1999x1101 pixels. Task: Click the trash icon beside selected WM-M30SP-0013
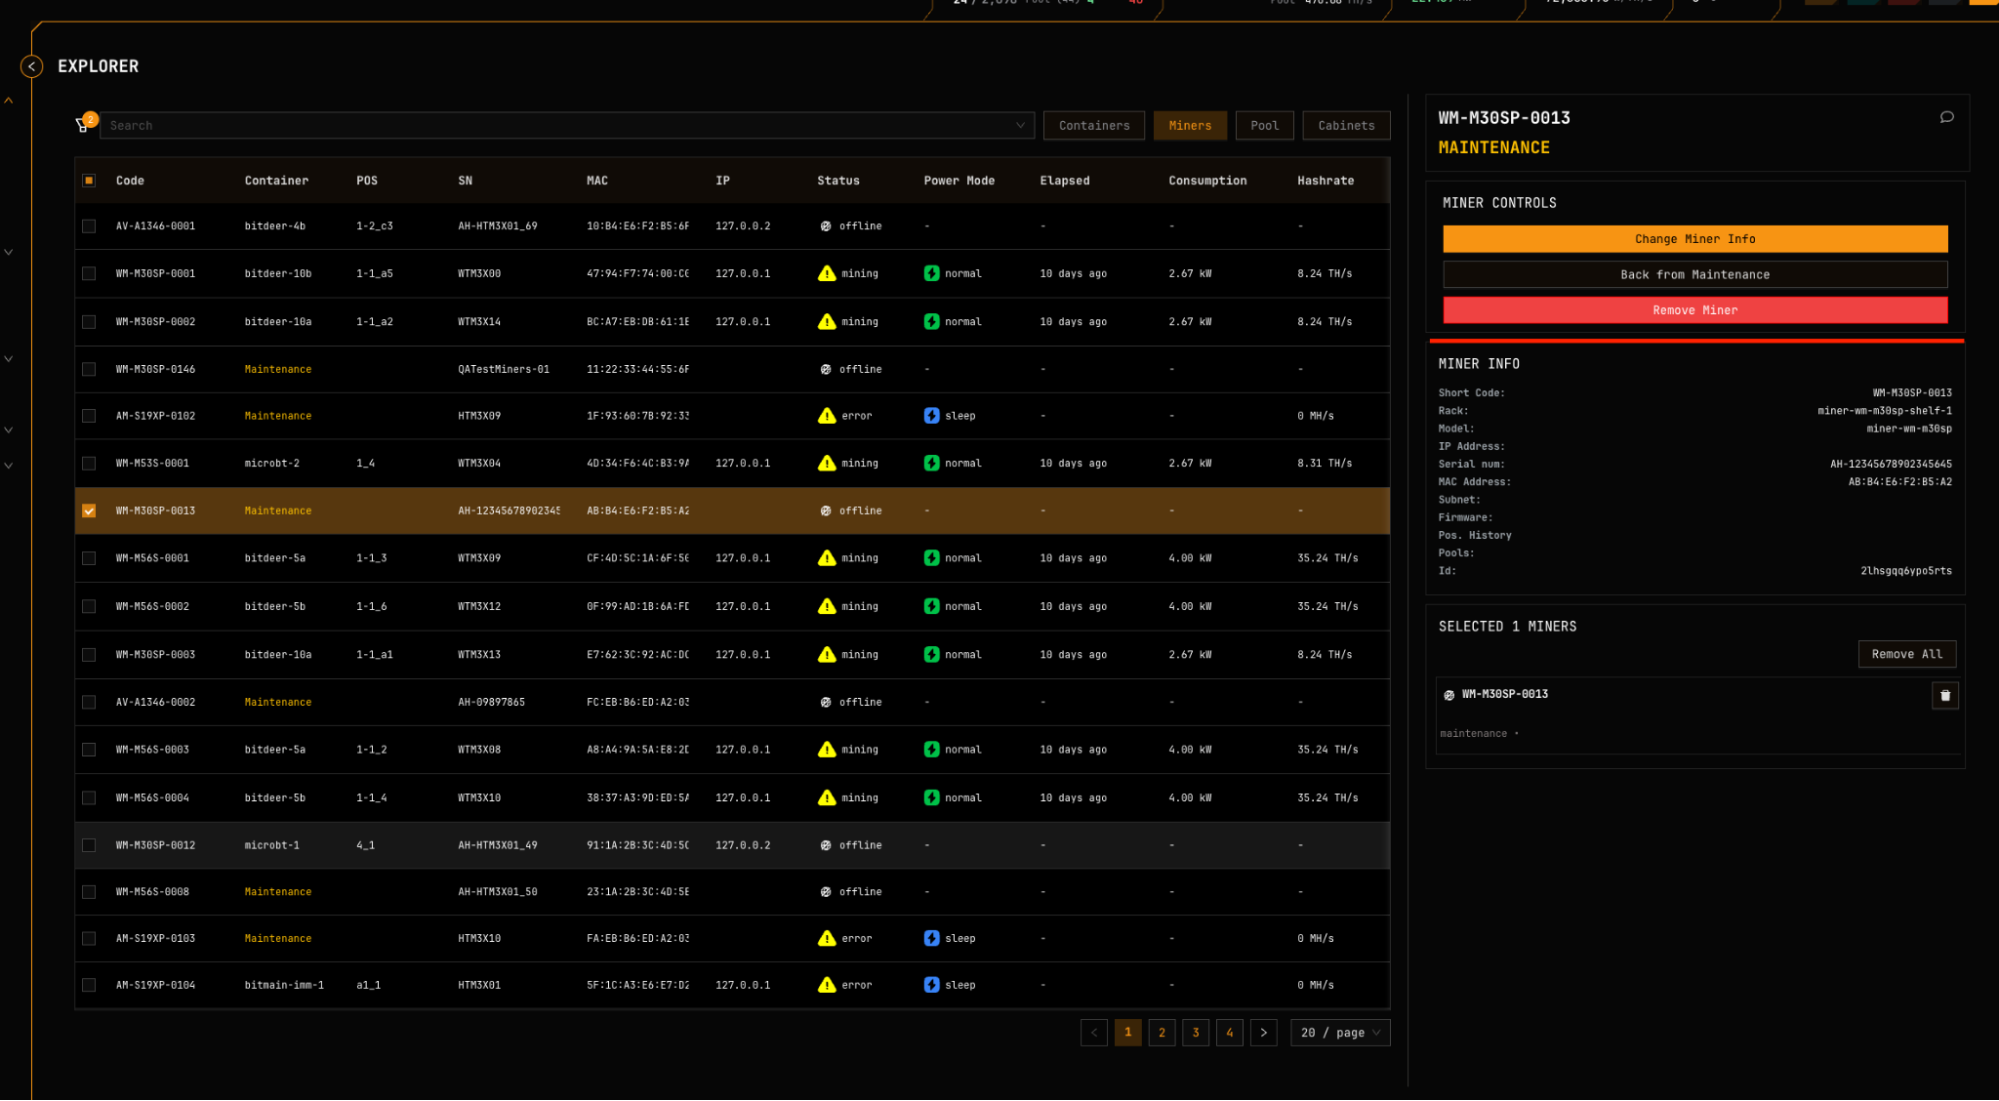(x=1945, y=694)
